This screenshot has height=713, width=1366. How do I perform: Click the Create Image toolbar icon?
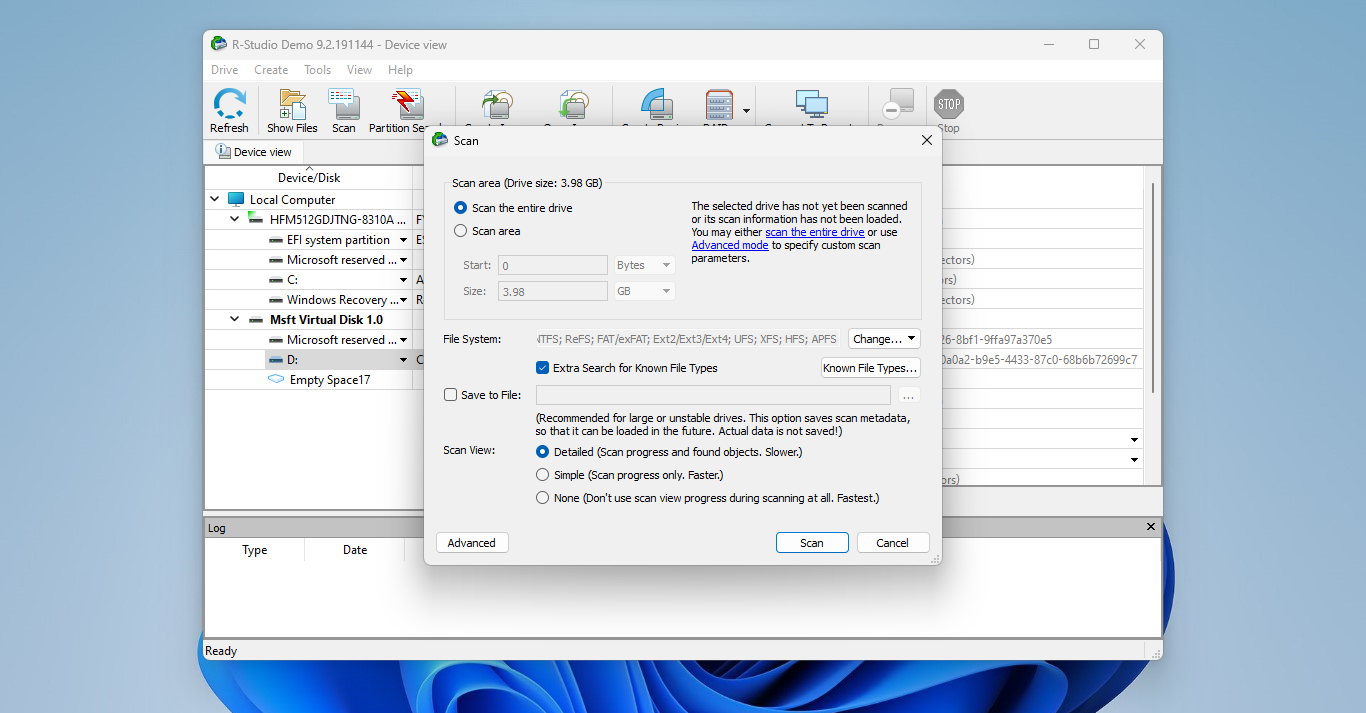[497, 106]
